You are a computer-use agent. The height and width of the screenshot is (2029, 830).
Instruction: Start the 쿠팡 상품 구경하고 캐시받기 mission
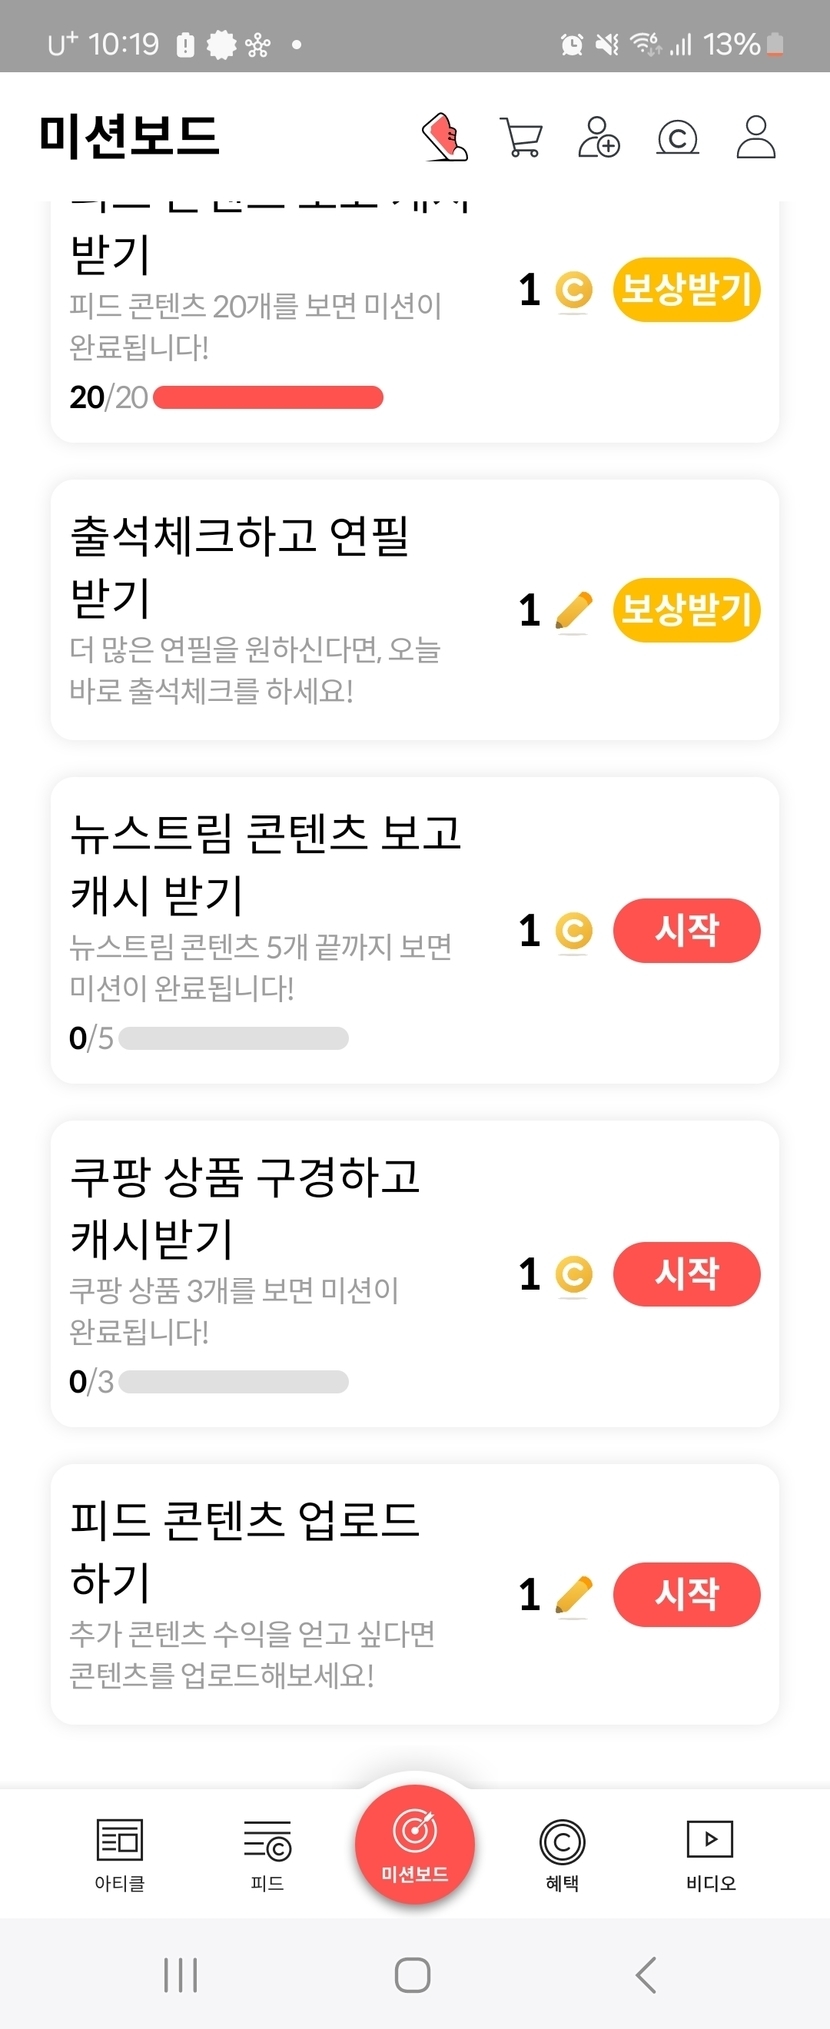[686, 1273]
